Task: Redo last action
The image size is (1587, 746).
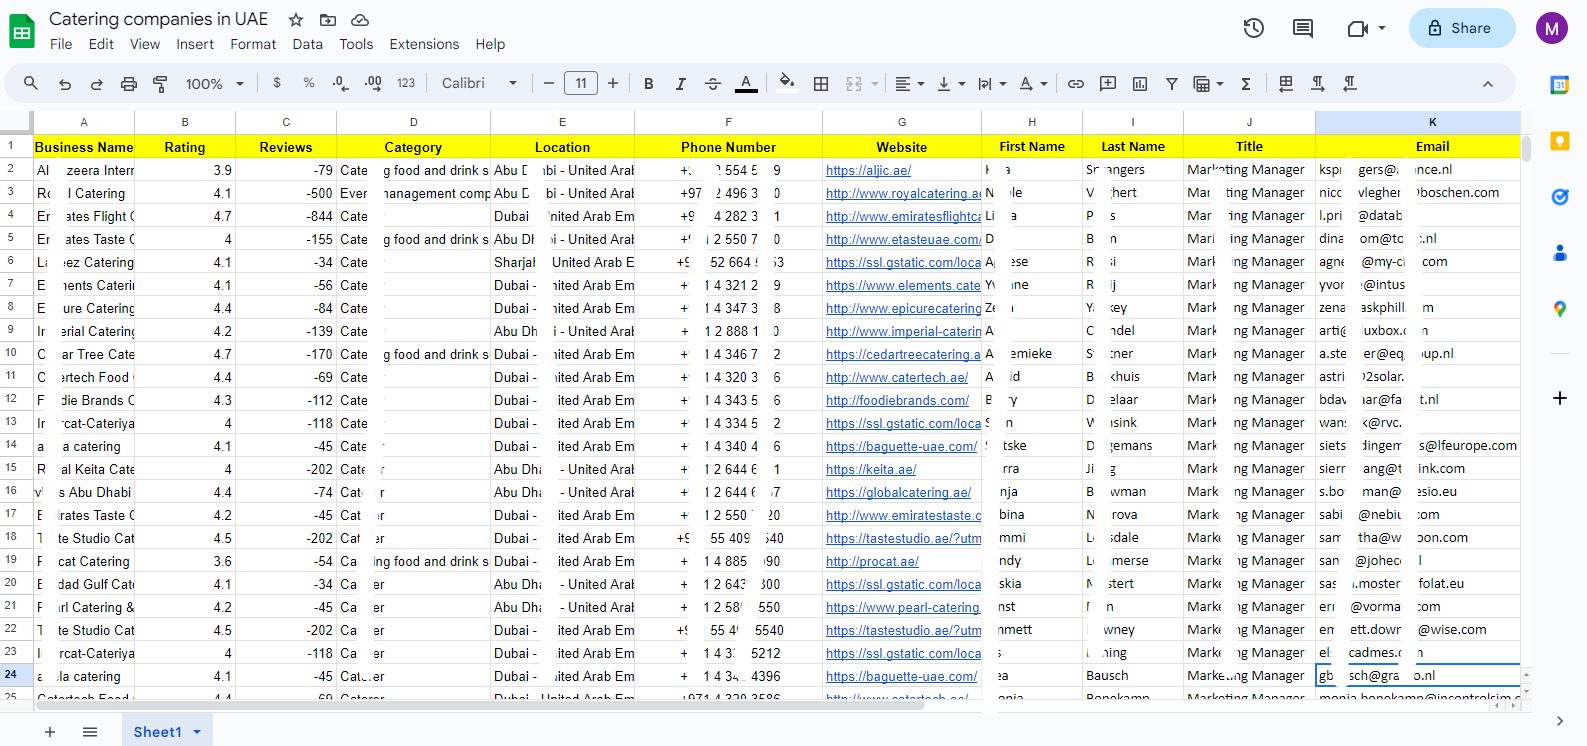Action: pos(97,84)
